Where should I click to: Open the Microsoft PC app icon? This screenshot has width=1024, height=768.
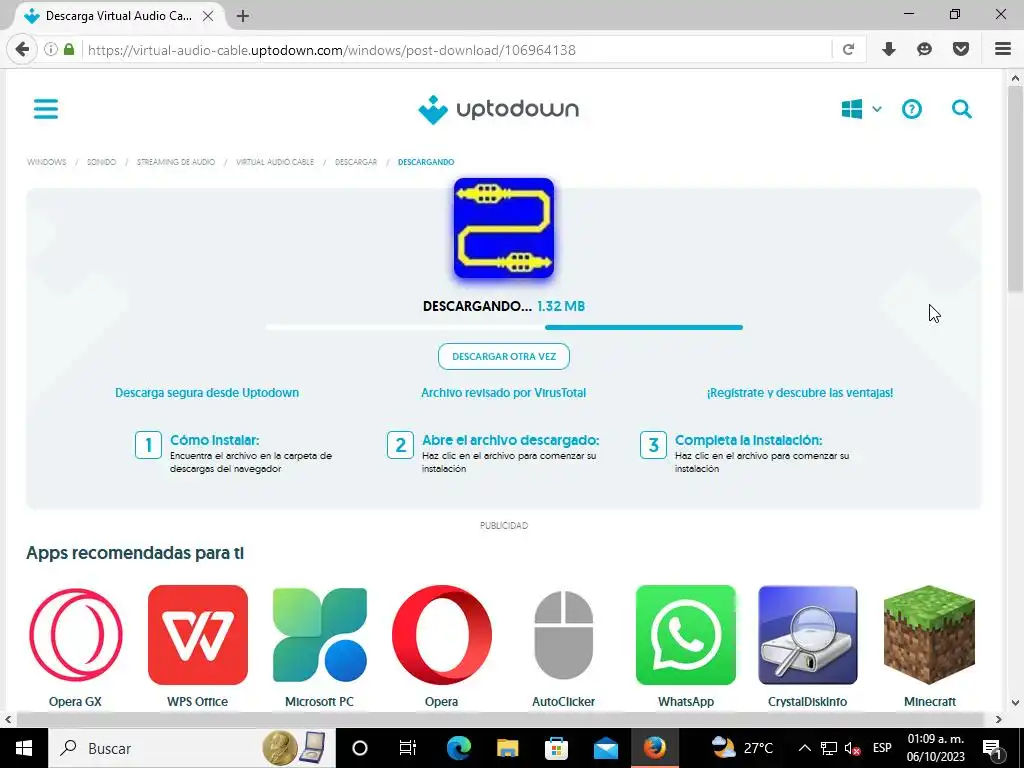coord(319,635)
